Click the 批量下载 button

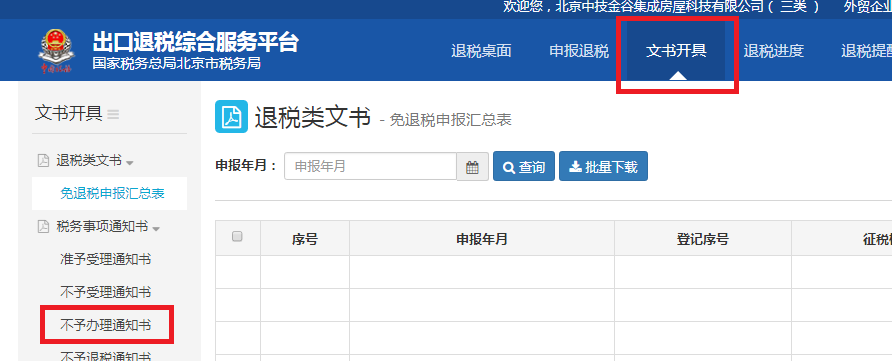(x=603, y=167)
